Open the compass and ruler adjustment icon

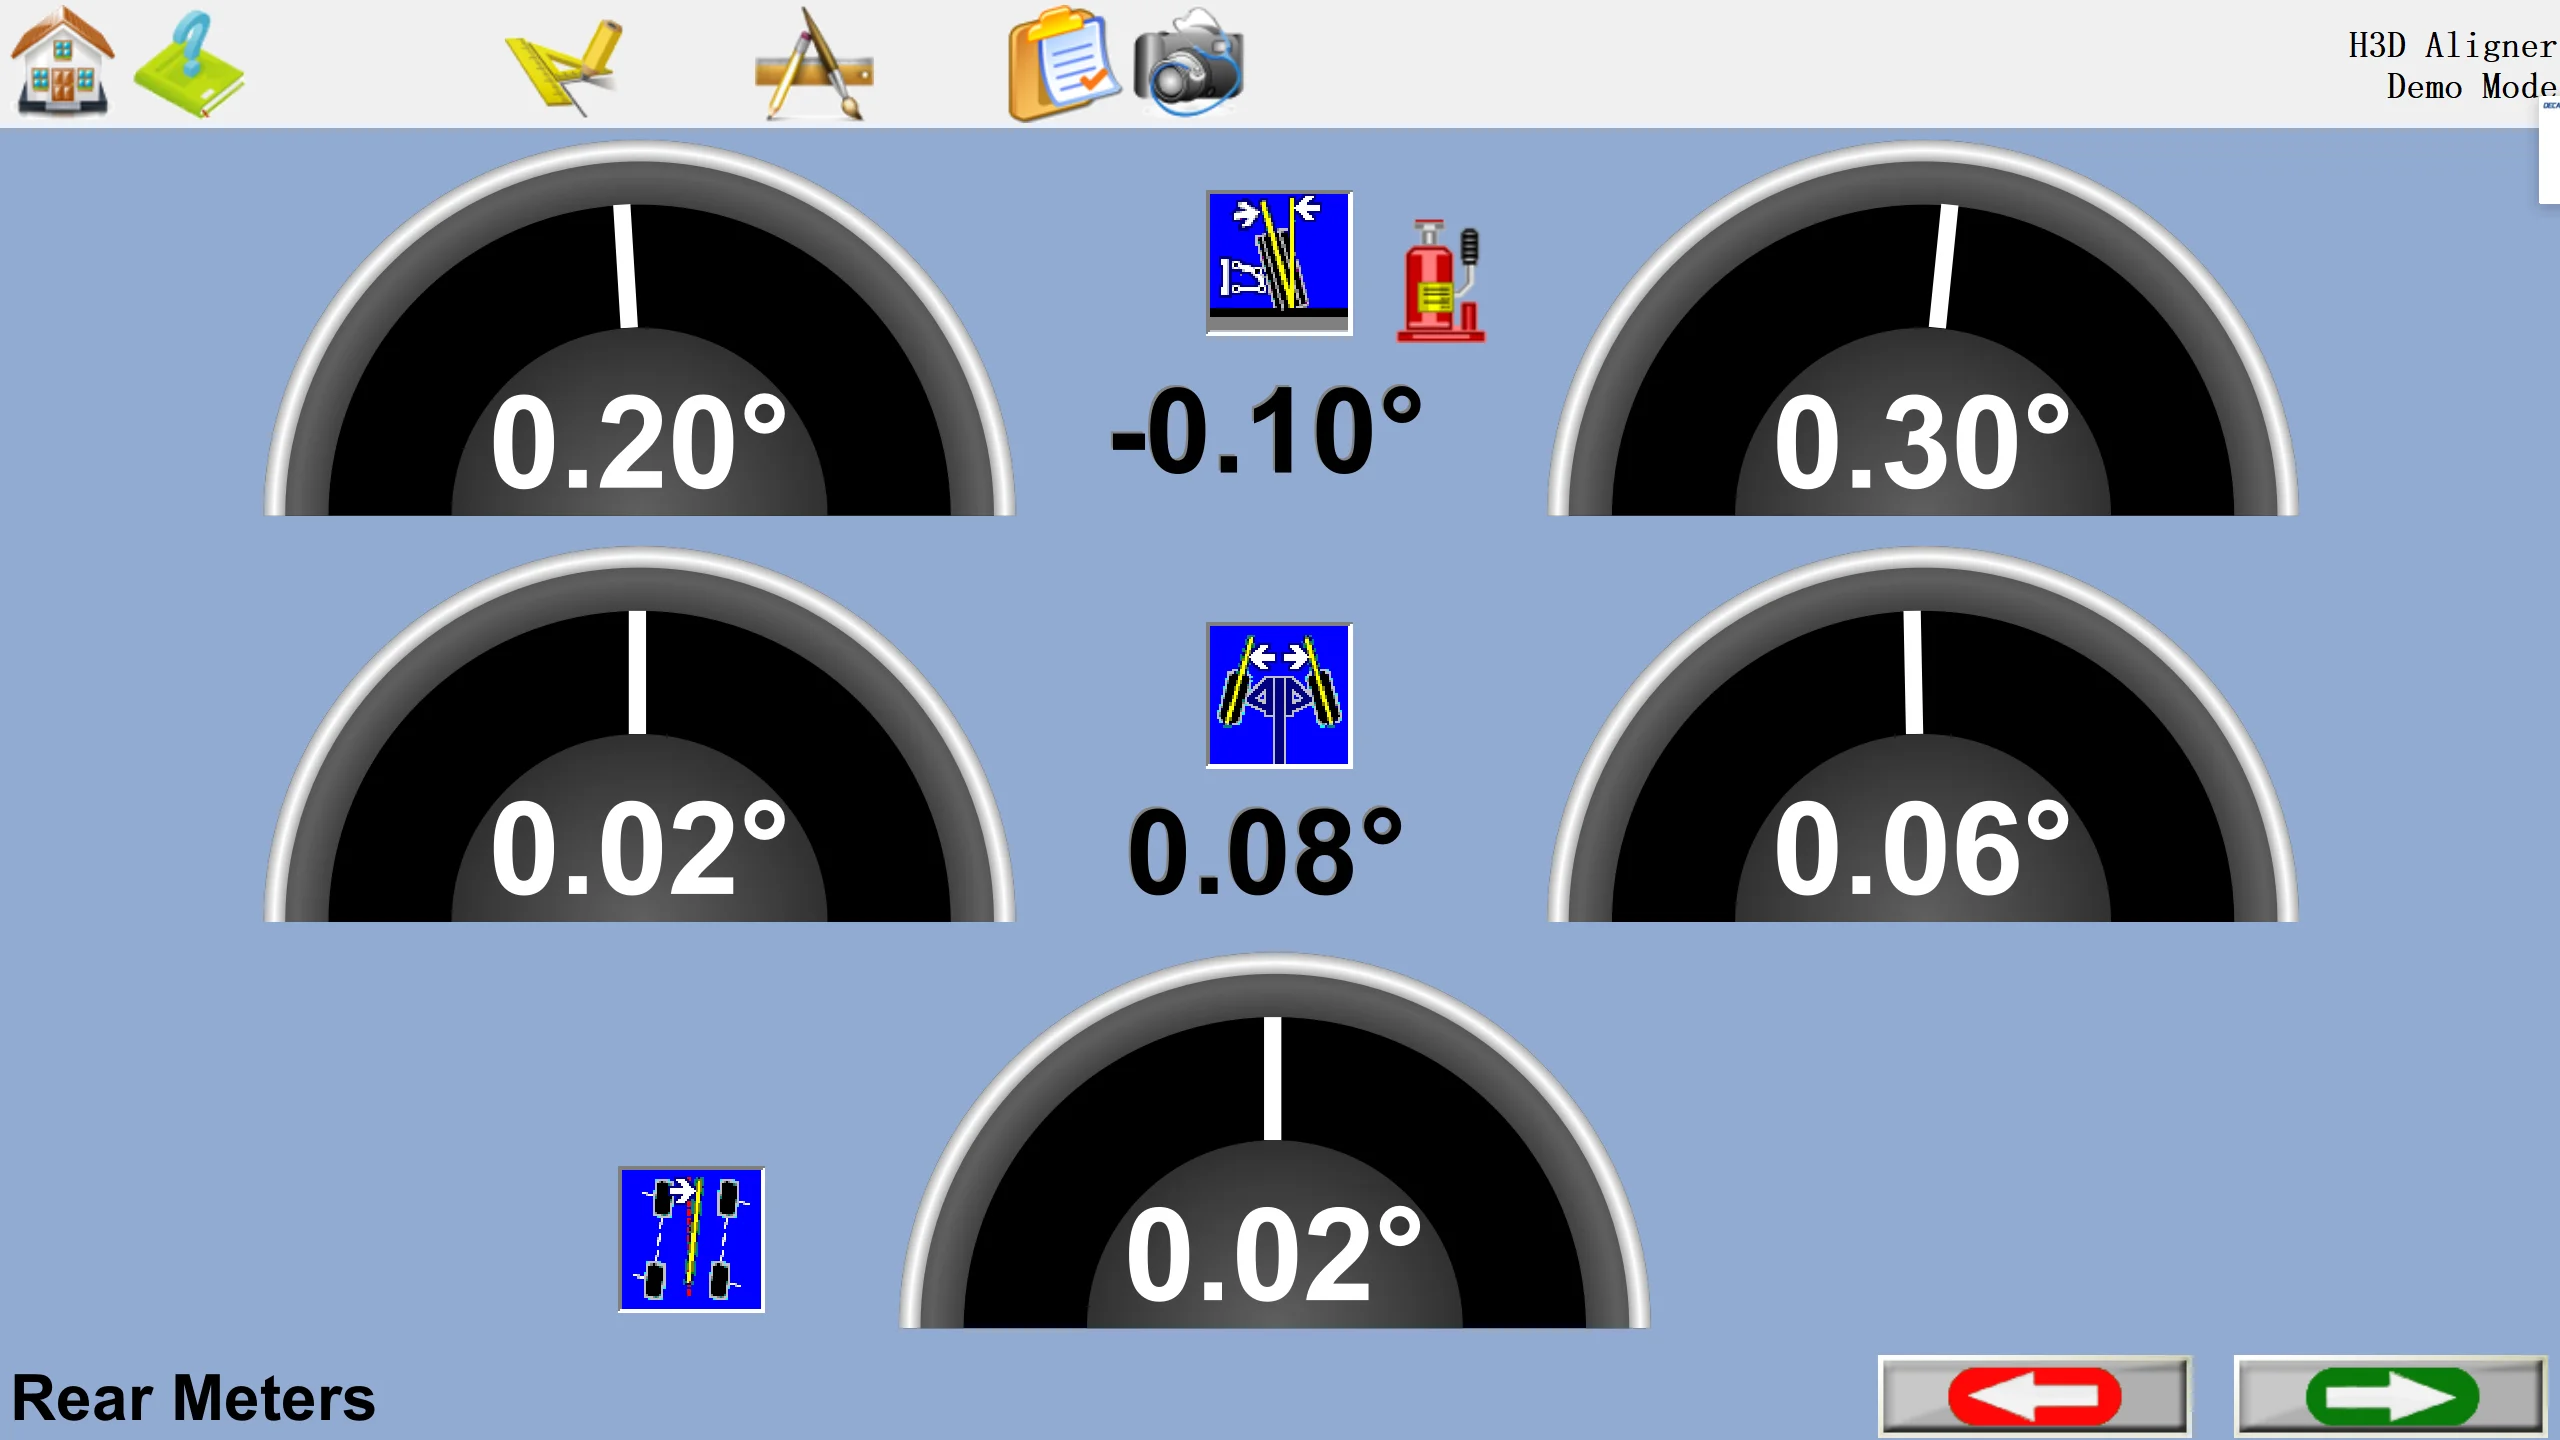[814, 64]
